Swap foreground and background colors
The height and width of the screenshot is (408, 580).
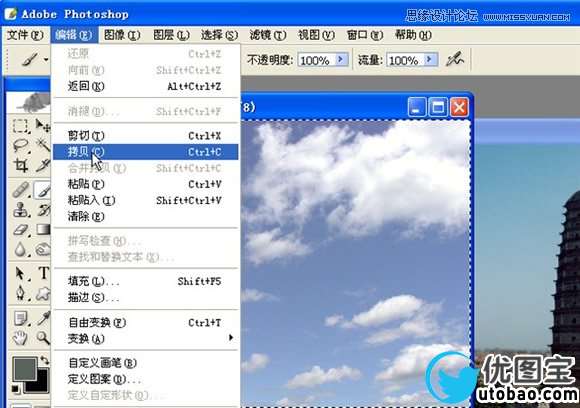click(x=45, y=360)
